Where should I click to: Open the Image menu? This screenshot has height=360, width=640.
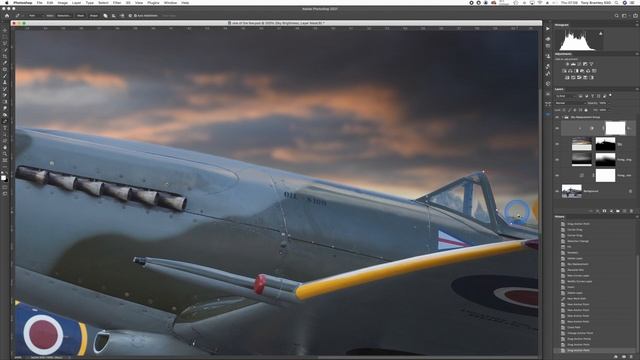(62, 2)
